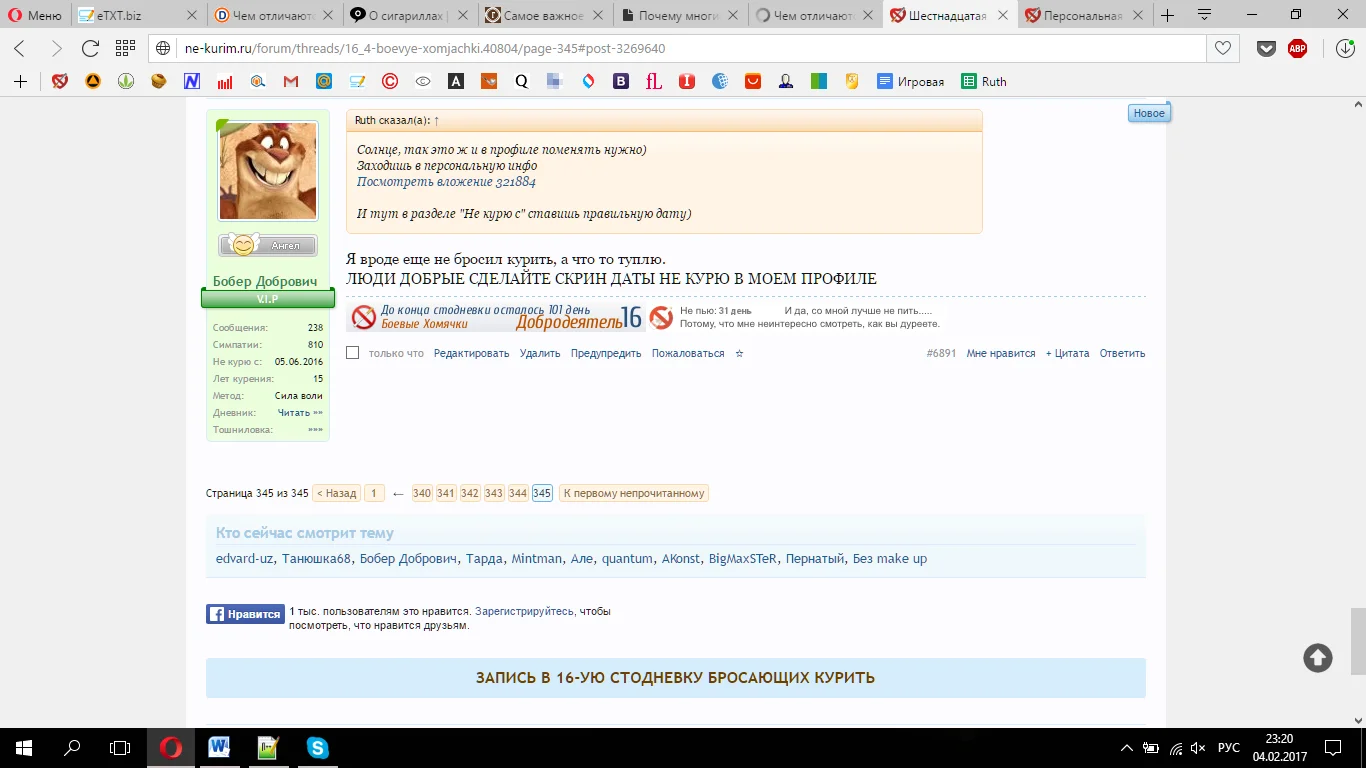This screenshot has width=1366, height=768.
Task: Click the star bookmark icon under the post
Action: (739, 353)
